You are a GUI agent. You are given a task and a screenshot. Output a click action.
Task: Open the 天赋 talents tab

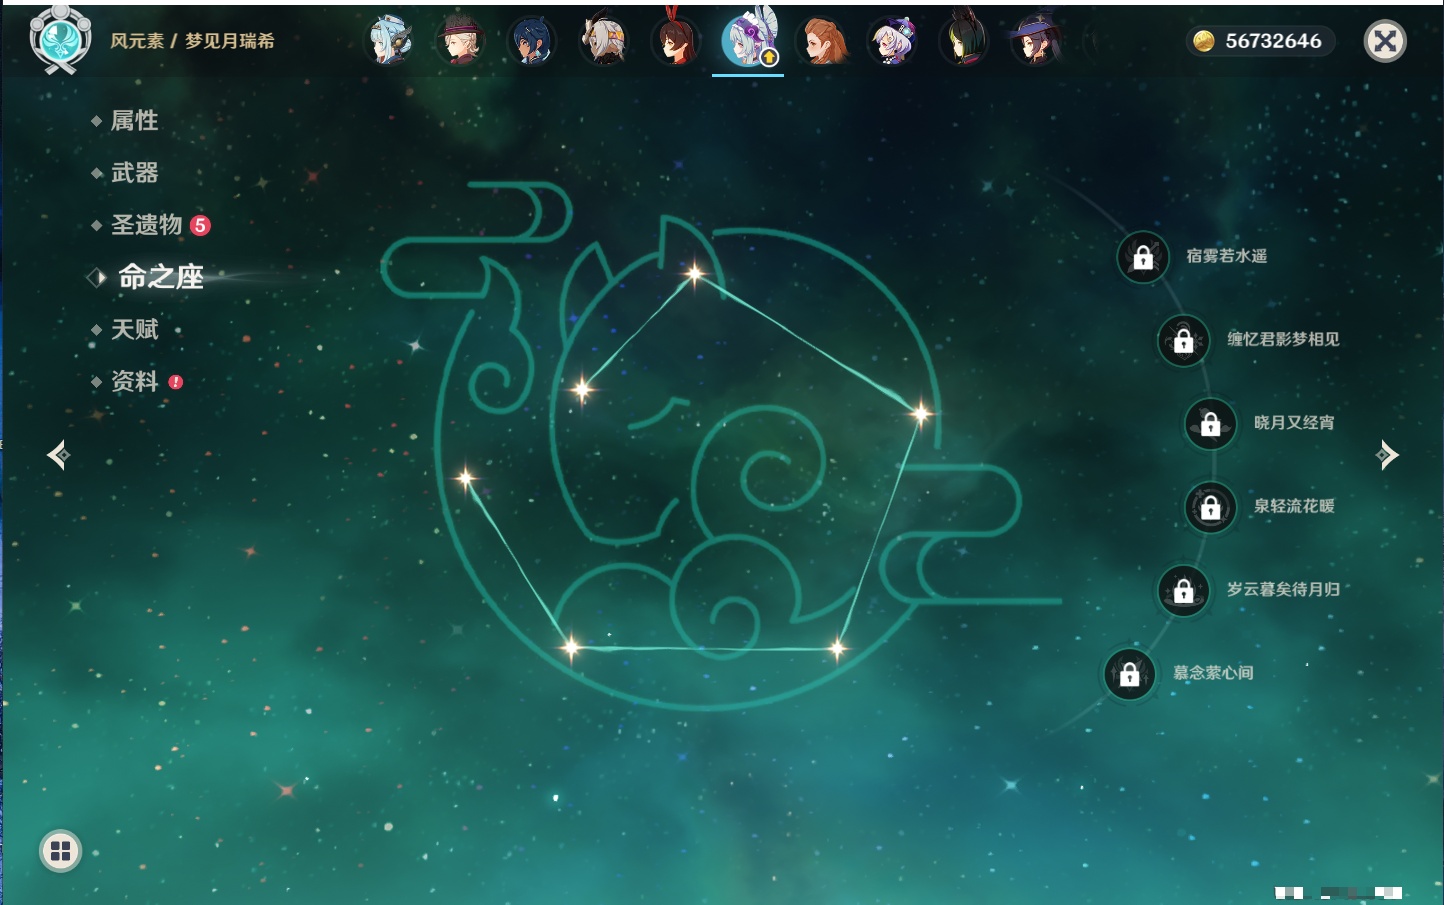(134, 329)
